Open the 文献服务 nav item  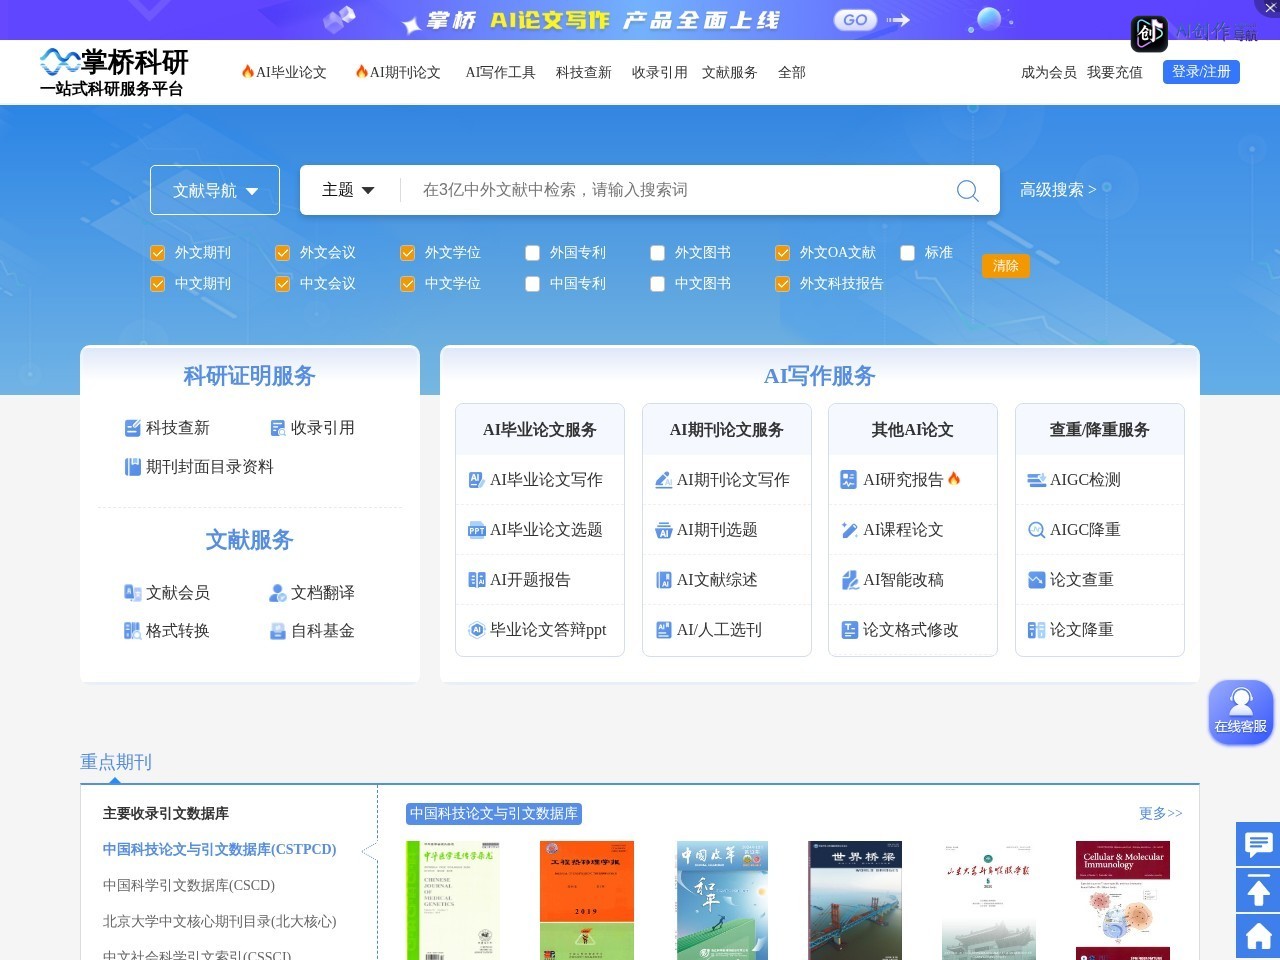point(730,72)
